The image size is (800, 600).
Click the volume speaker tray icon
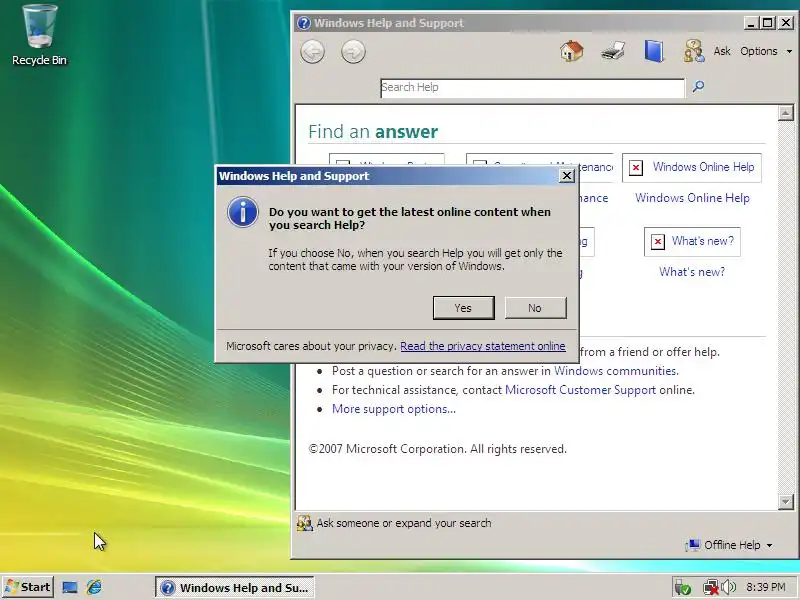point(730,587)
